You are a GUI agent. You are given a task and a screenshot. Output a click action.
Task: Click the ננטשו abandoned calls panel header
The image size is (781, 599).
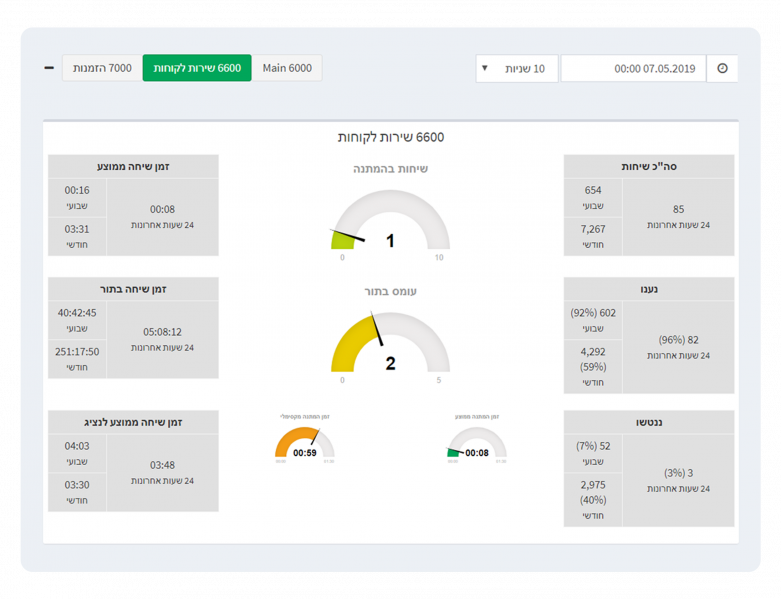(x=649, y=422)
